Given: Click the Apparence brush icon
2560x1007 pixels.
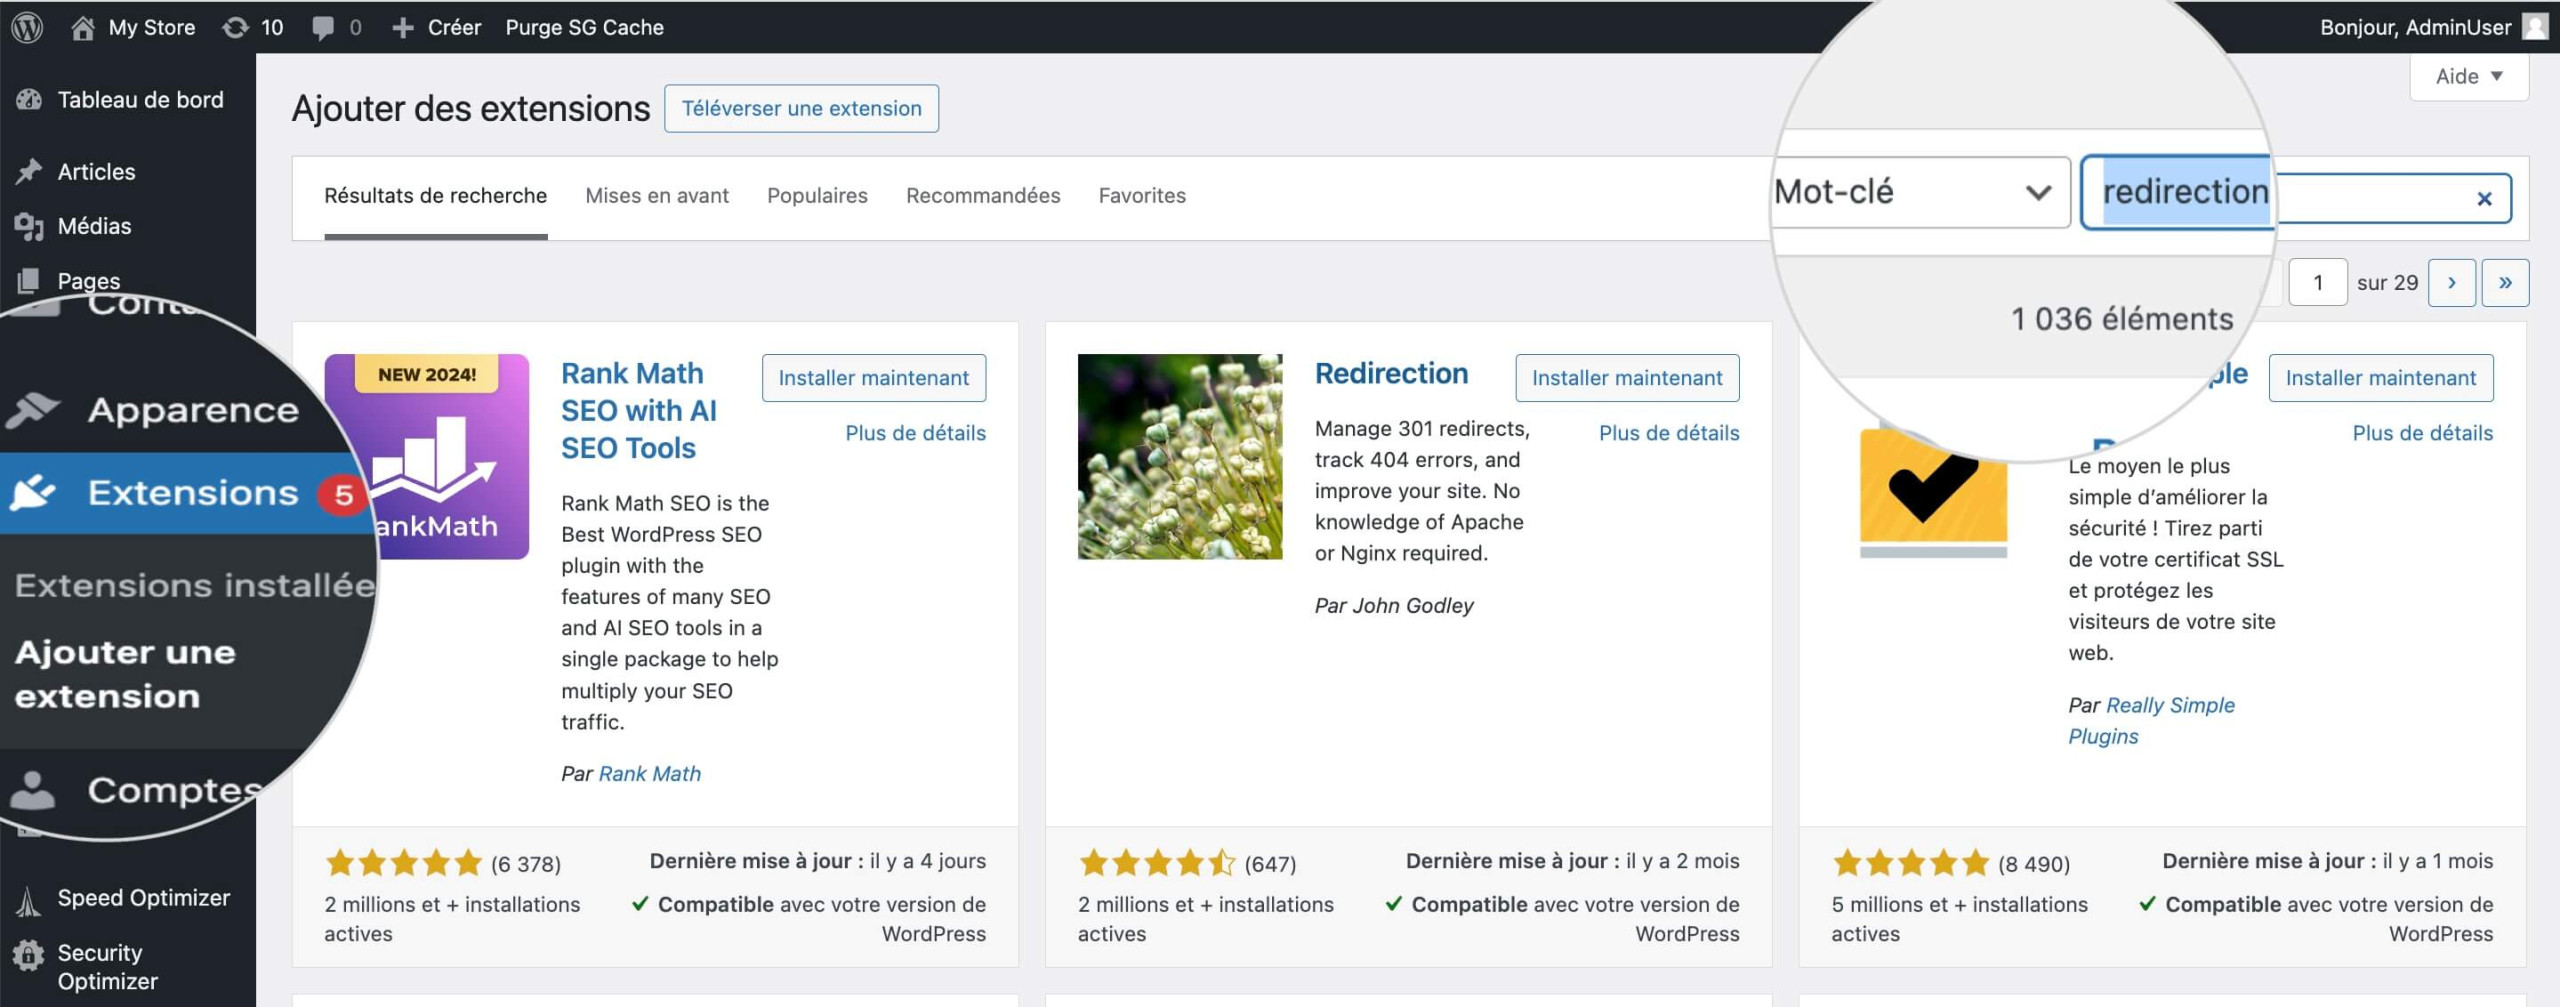Looking at the screenshot, I should 33,409.
